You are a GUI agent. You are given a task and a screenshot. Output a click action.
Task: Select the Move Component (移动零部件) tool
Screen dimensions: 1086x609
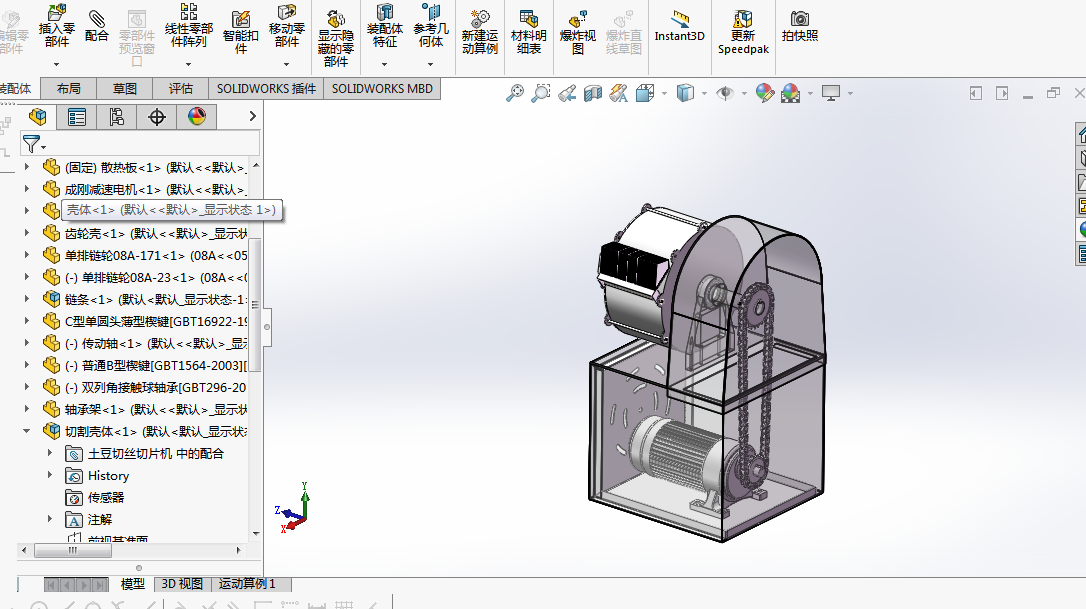click(x=287, y=26)
